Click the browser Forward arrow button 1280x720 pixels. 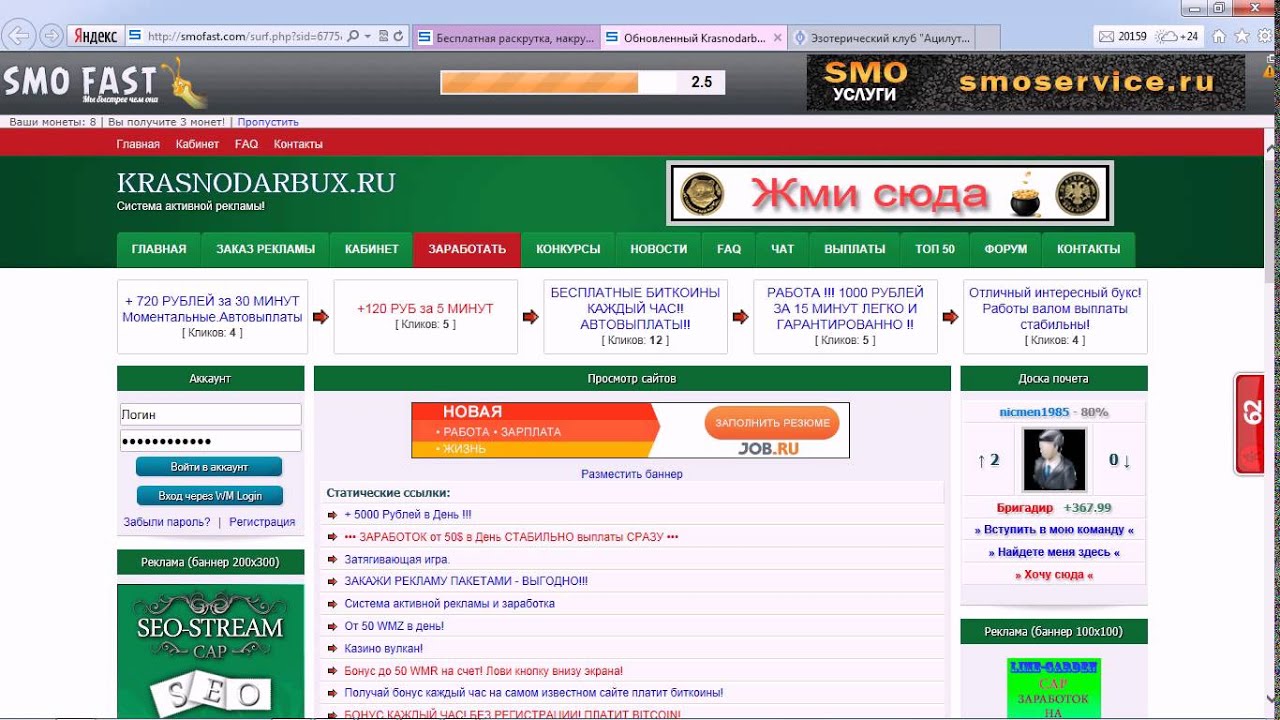[x=50, y=36]
